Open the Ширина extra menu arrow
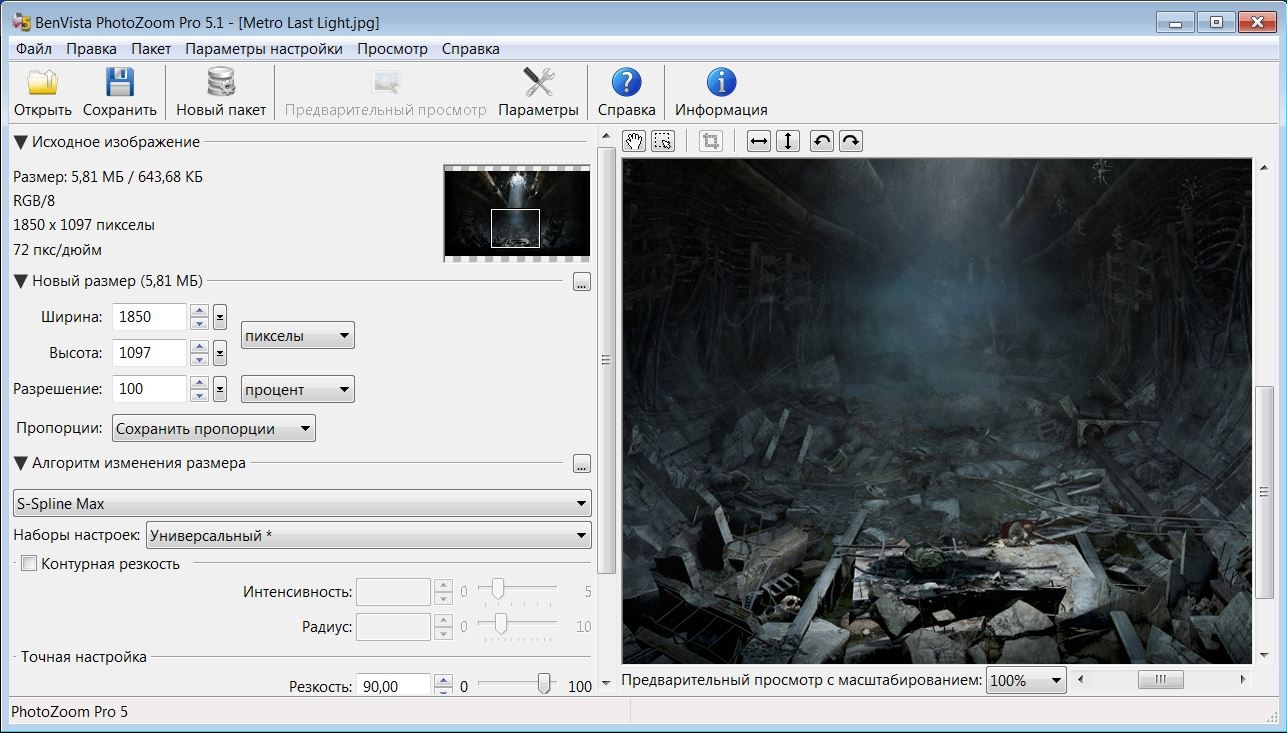Viewport: 1287px width, 733px height. pos(220,317)
